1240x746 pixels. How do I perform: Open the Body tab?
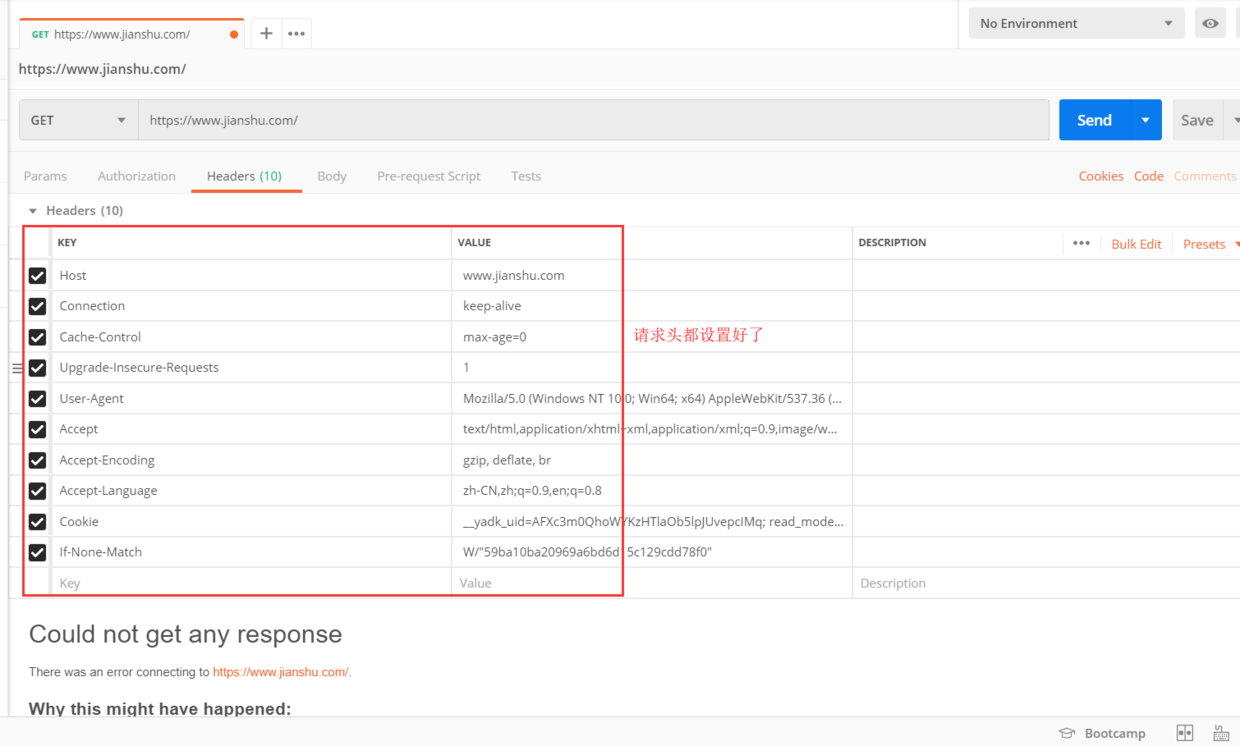coord(332,176)
